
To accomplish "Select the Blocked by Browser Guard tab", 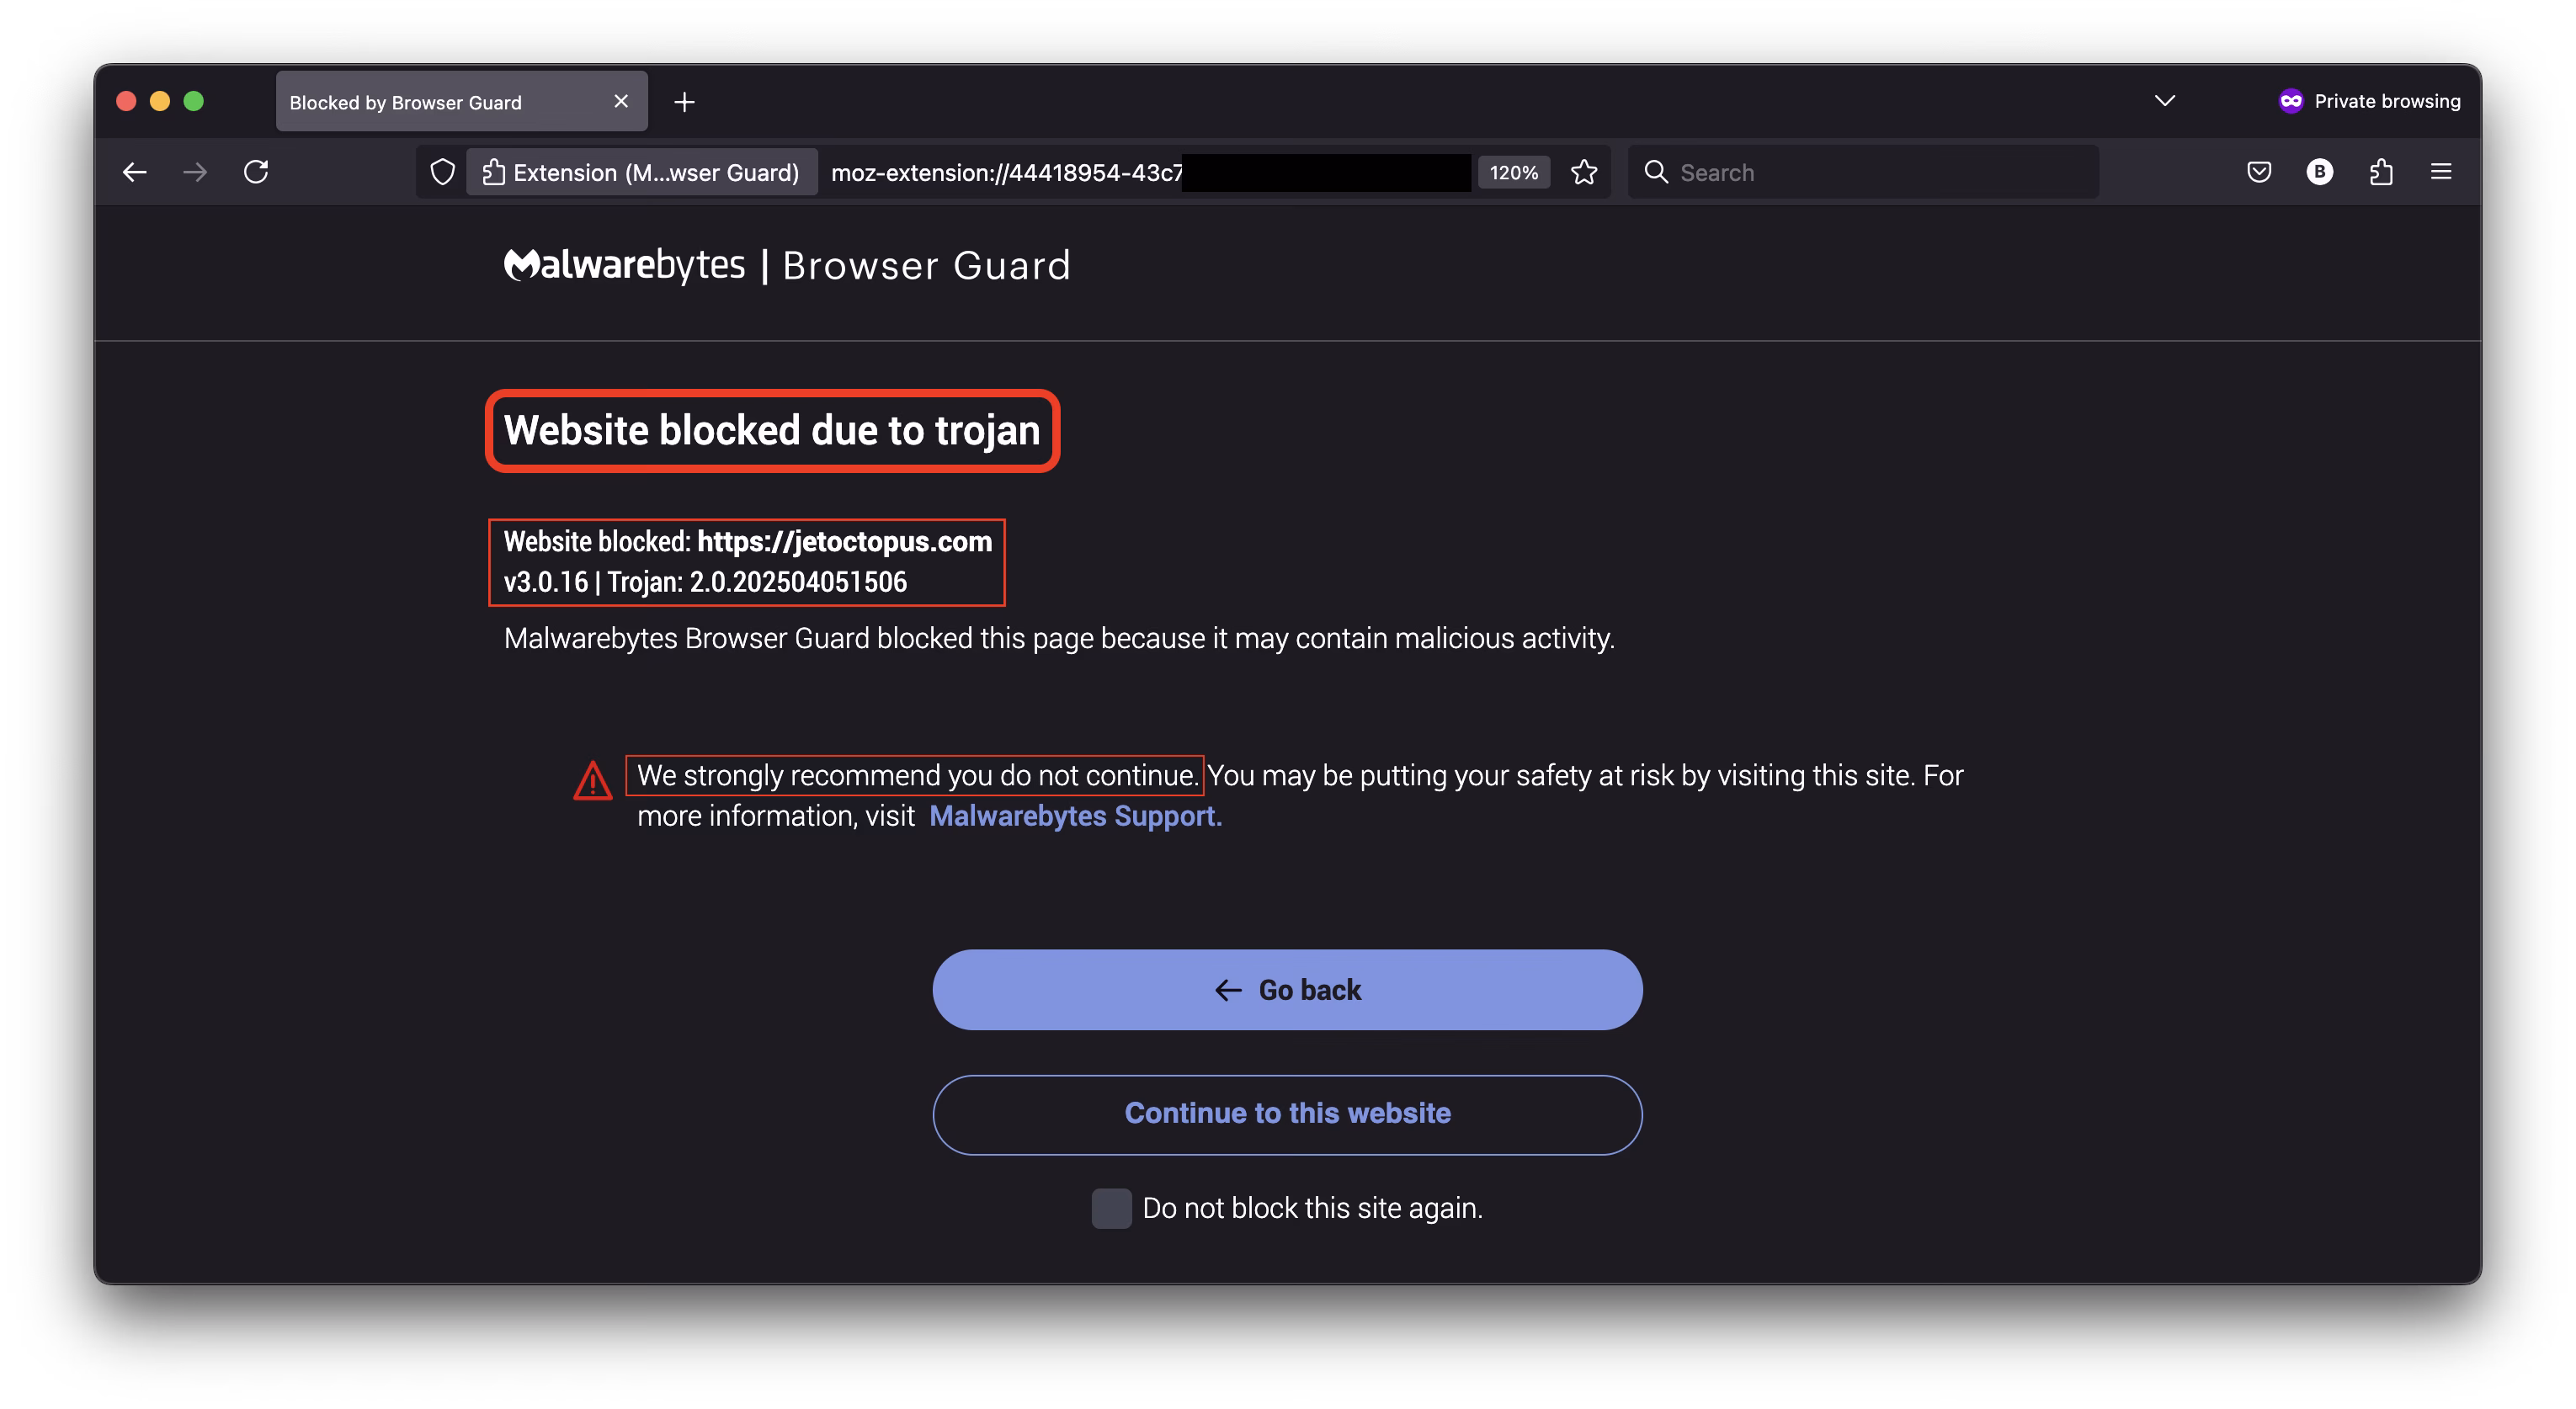I will (x=461, y=101).
